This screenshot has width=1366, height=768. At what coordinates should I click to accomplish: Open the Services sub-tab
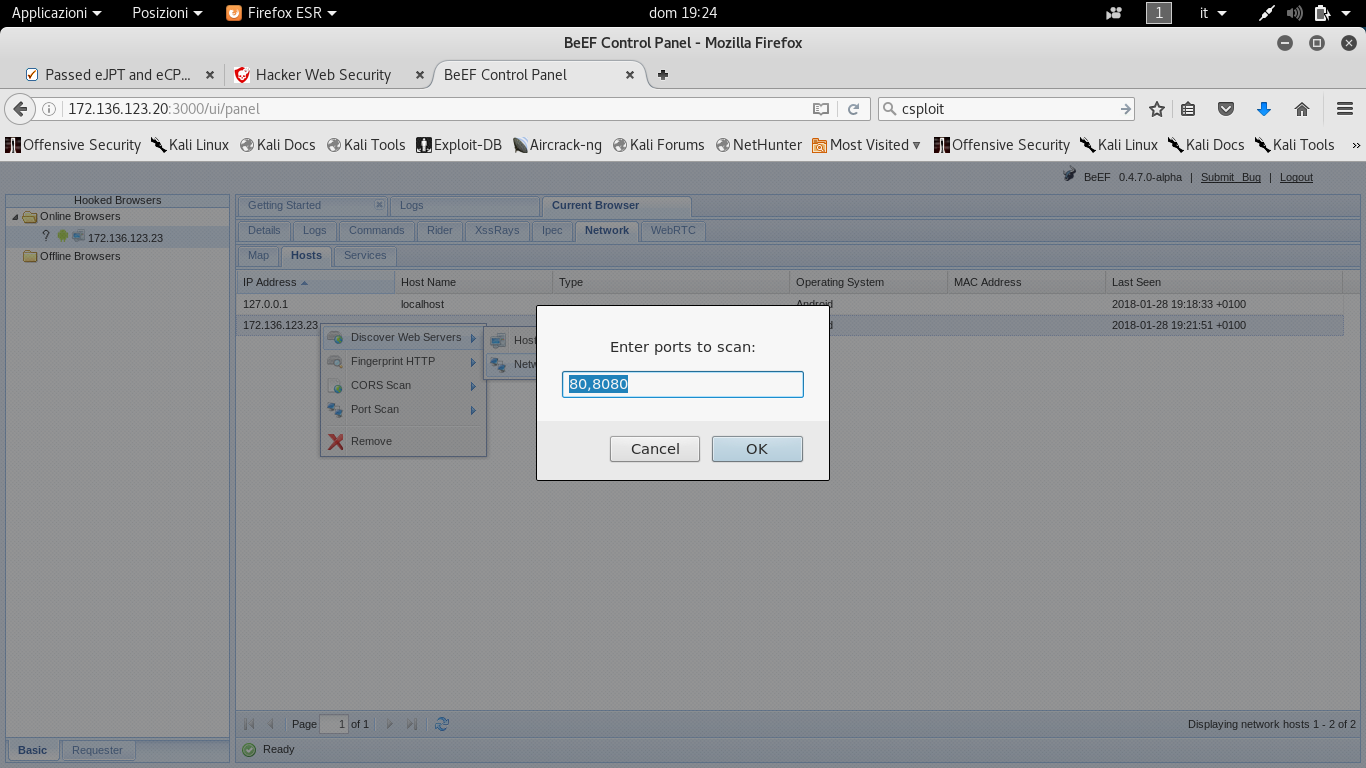click(x=365, y=255)
